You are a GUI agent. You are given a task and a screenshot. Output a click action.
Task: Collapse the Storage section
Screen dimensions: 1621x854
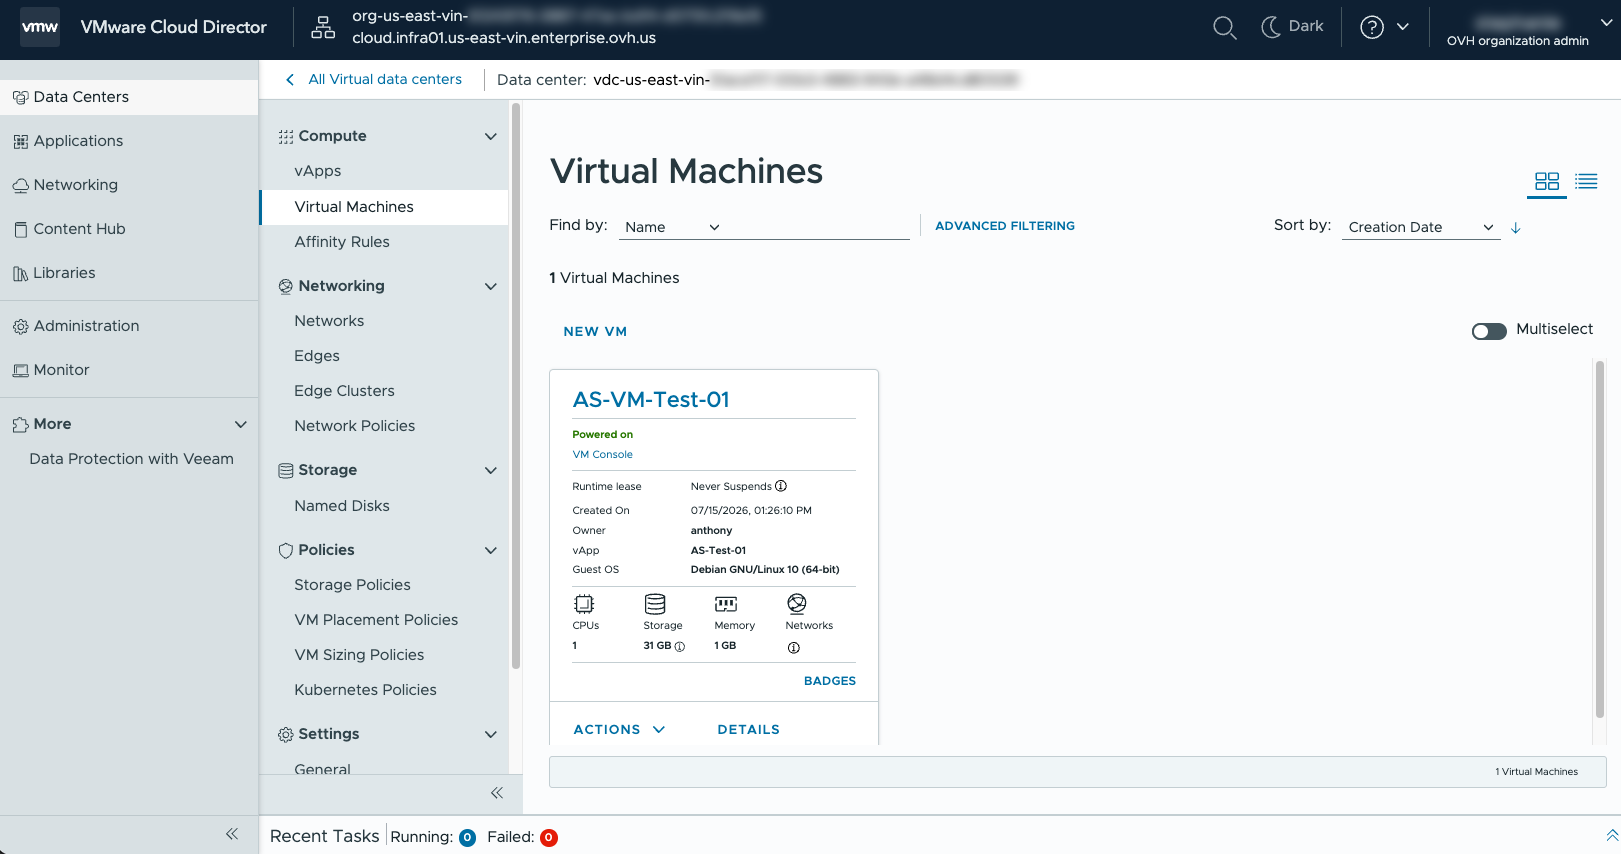tap(490, 470)
